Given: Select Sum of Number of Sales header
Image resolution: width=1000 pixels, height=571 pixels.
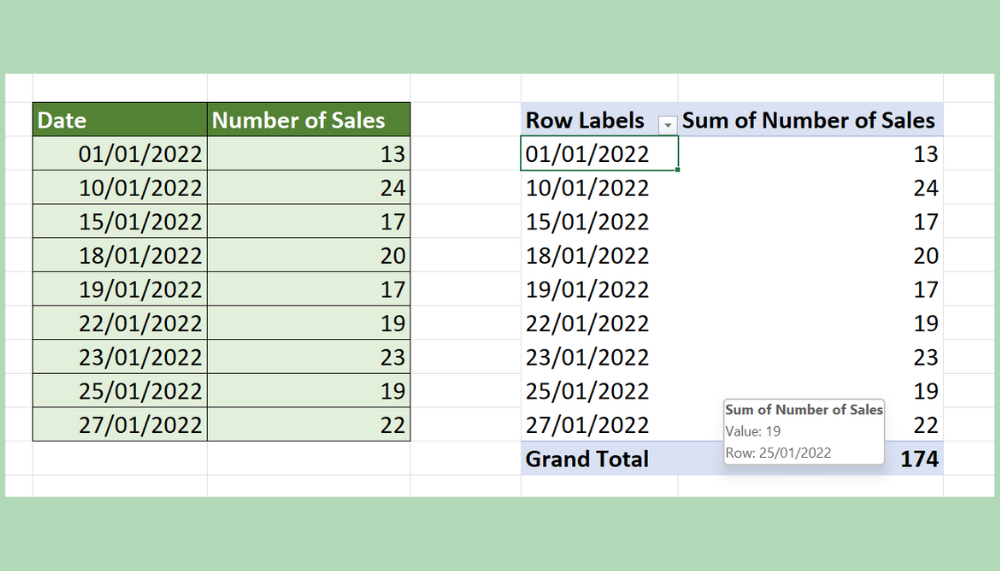Looking at the screenshot, I should click(809, 121).
